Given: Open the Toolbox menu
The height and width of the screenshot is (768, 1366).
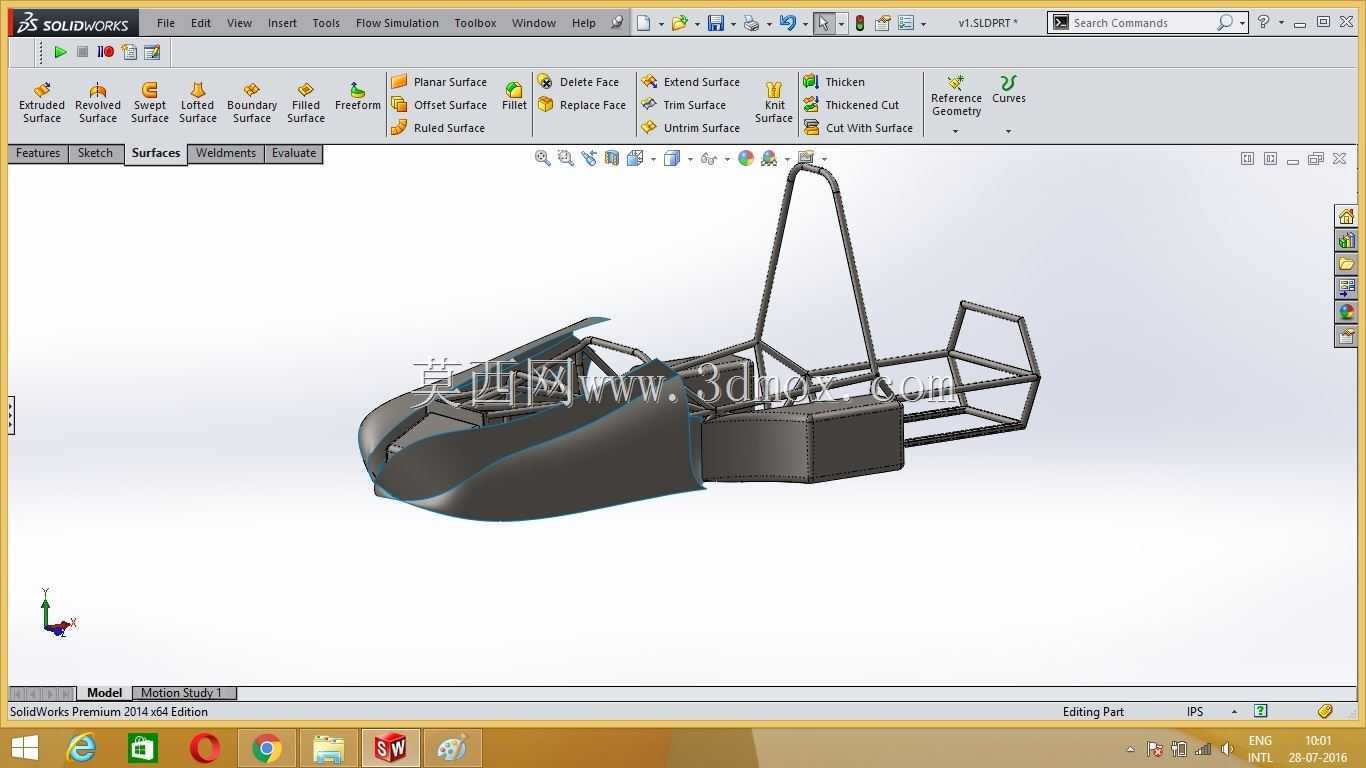Looking at the screenshot, I should coord(475,23).
